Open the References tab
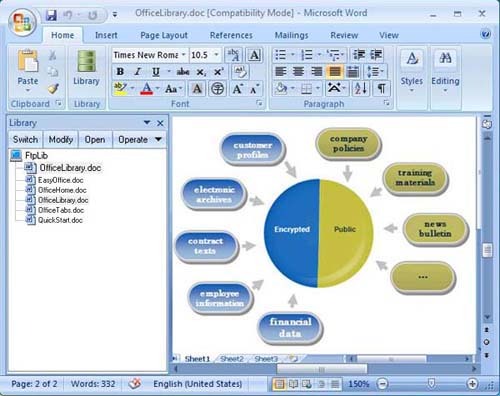The width and height of the screenshot is (500, 396). click(231, 35)
